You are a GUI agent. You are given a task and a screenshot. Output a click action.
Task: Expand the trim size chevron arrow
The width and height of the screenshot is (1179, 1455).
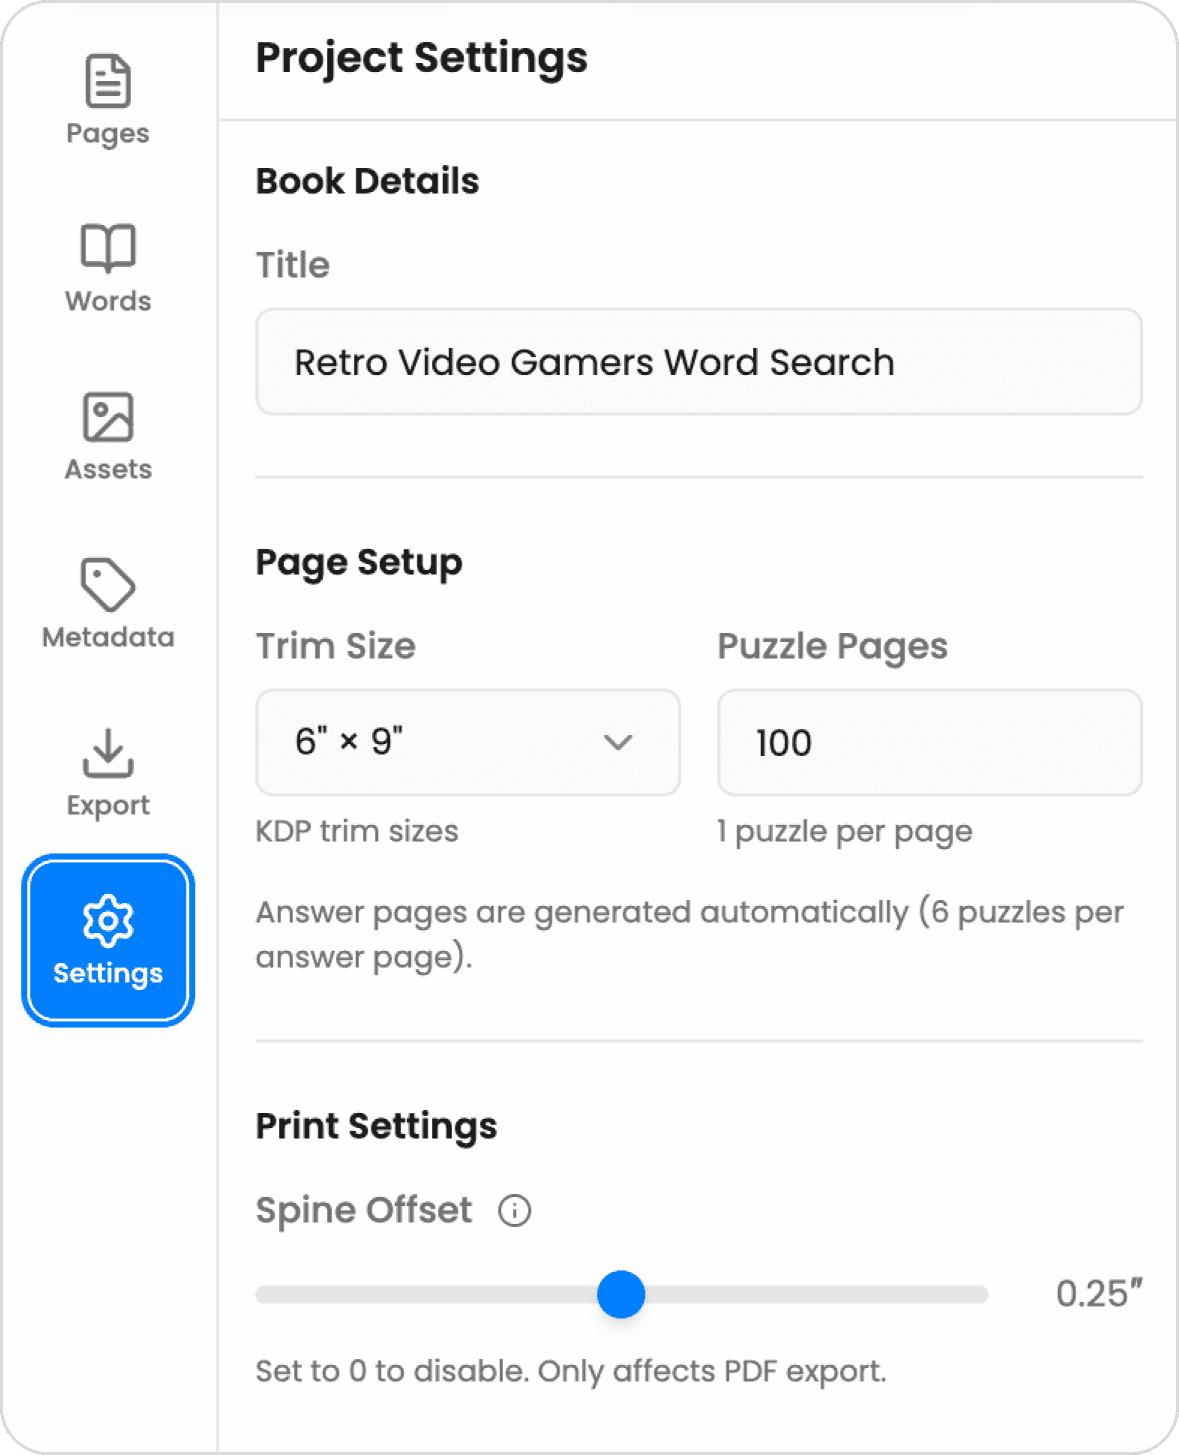click(619, 742)
